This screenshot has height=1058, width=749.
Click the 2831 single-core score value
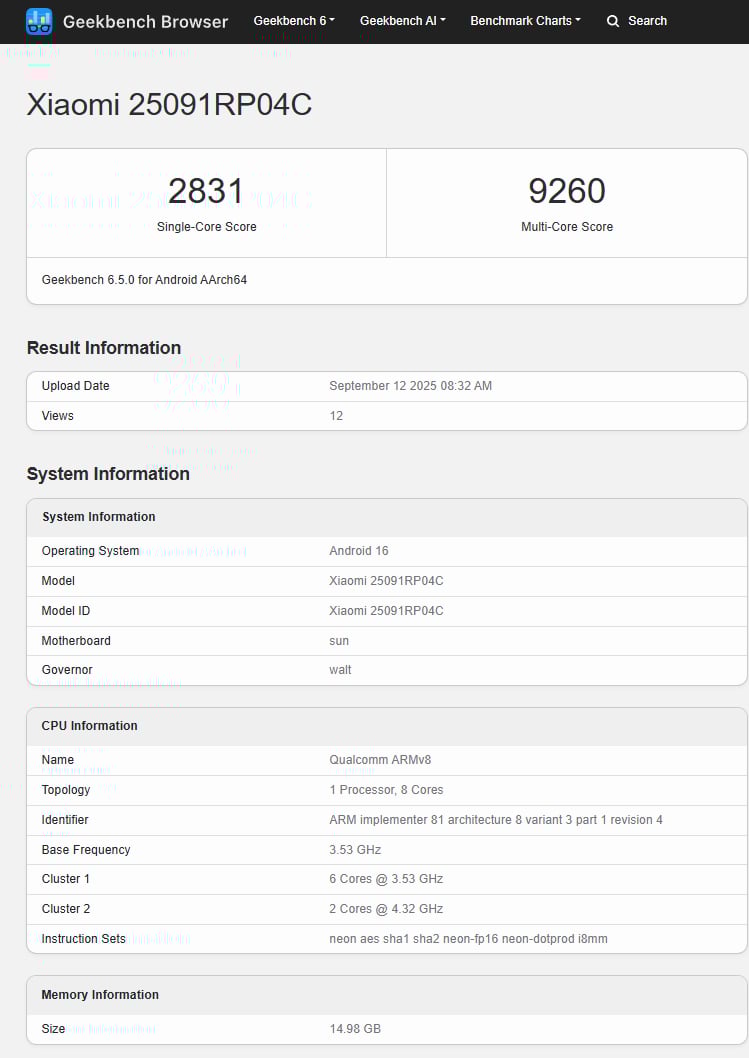pyautogui.click(x=206, y=190)
